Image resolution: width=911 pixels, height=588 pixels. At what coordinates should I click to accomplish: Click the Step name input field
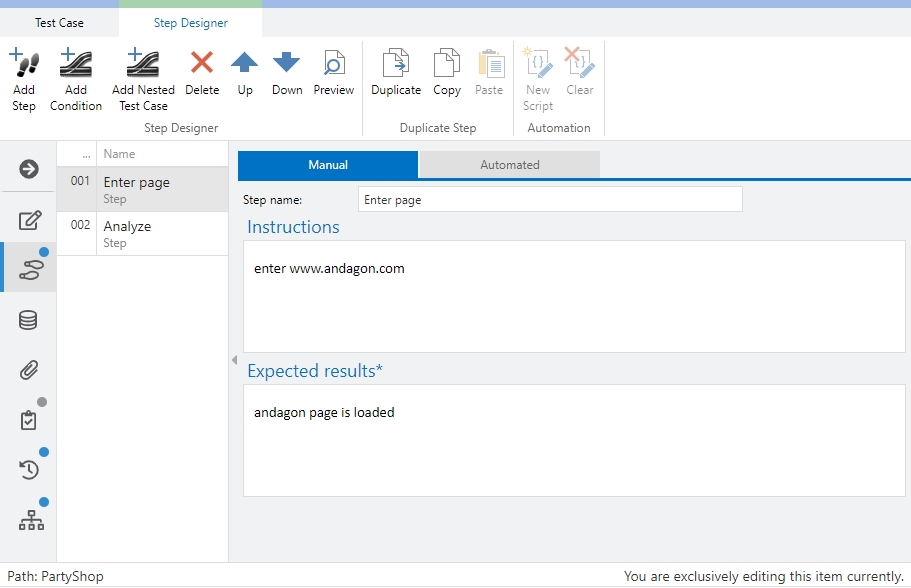point(550,200)
